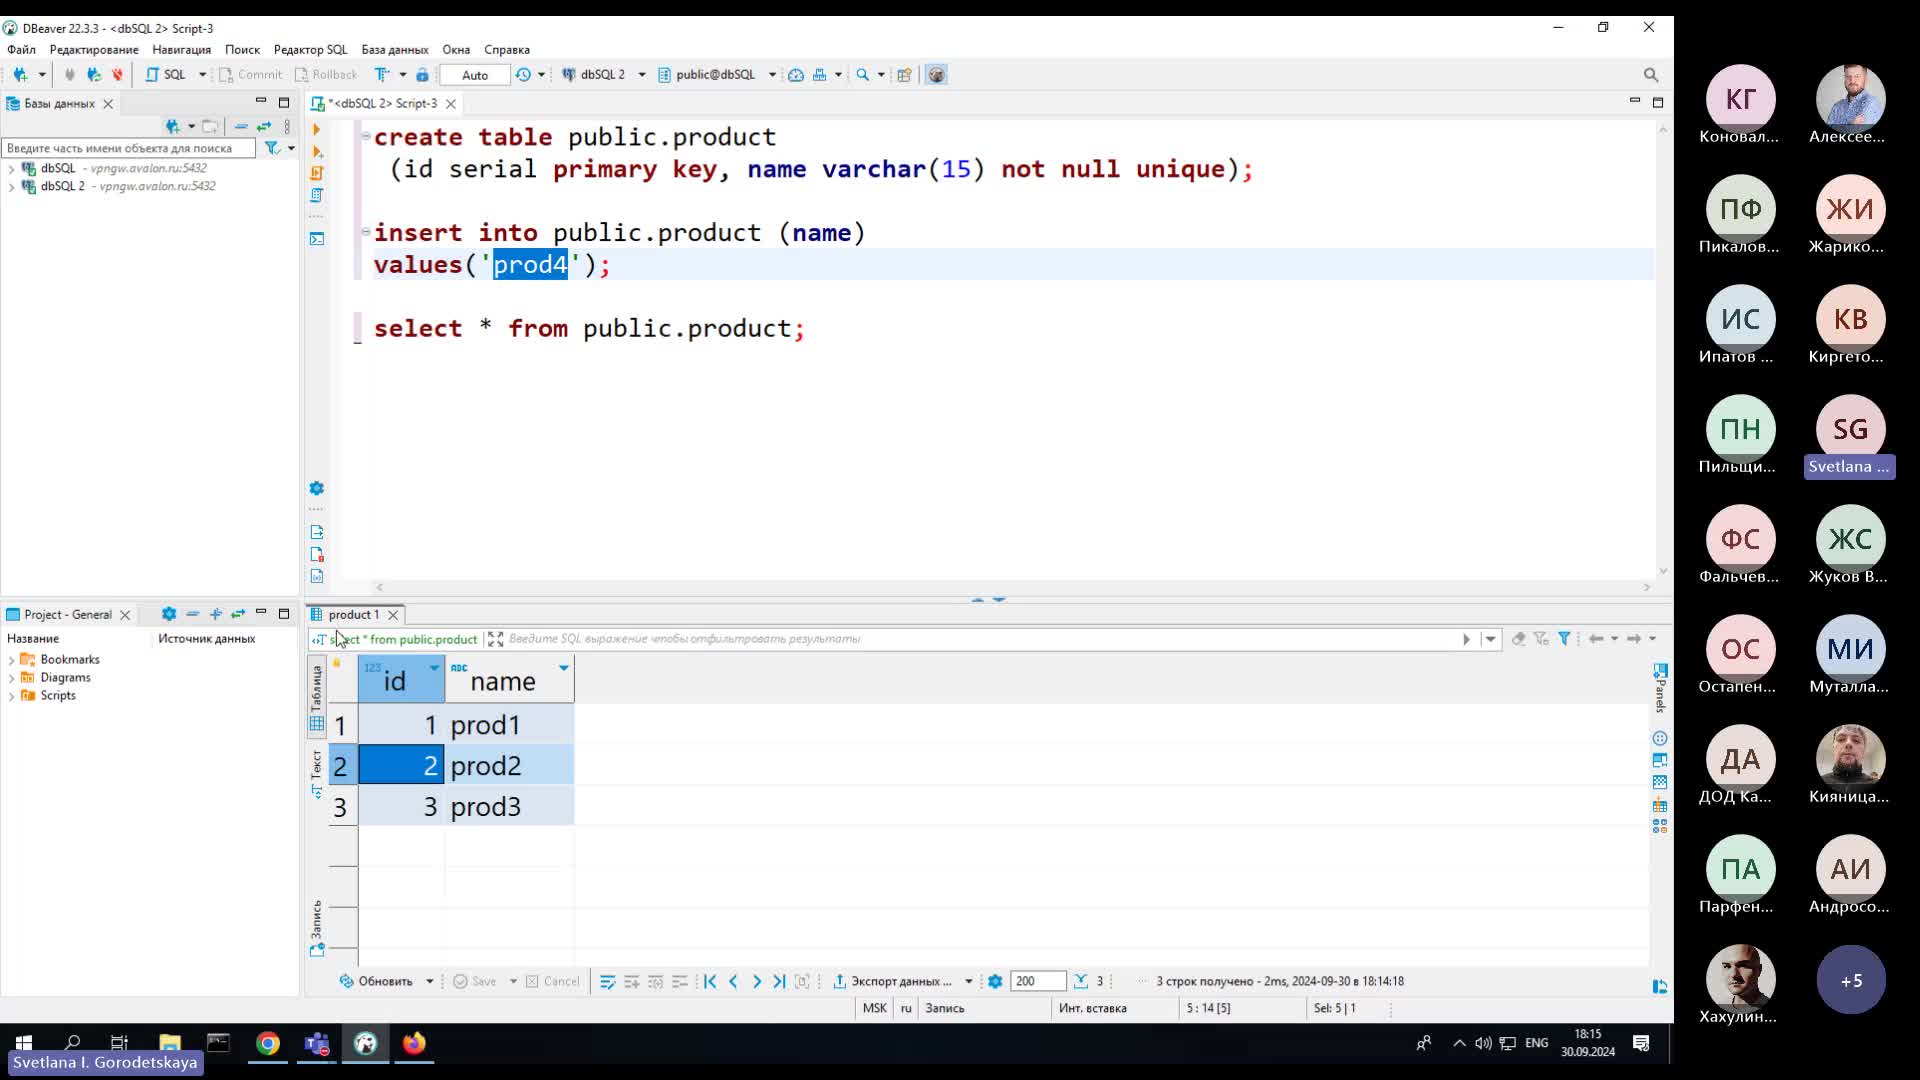Toggle the Auto commit mode field

(x=475, y=75)
